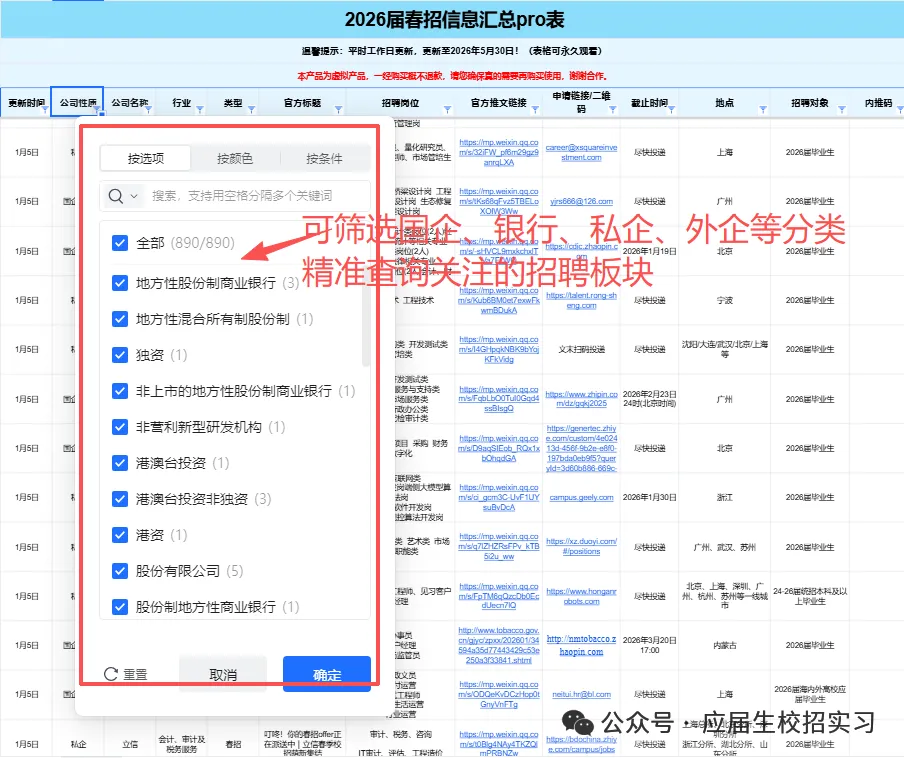Select the 浙江 location cell

(725, 497)
